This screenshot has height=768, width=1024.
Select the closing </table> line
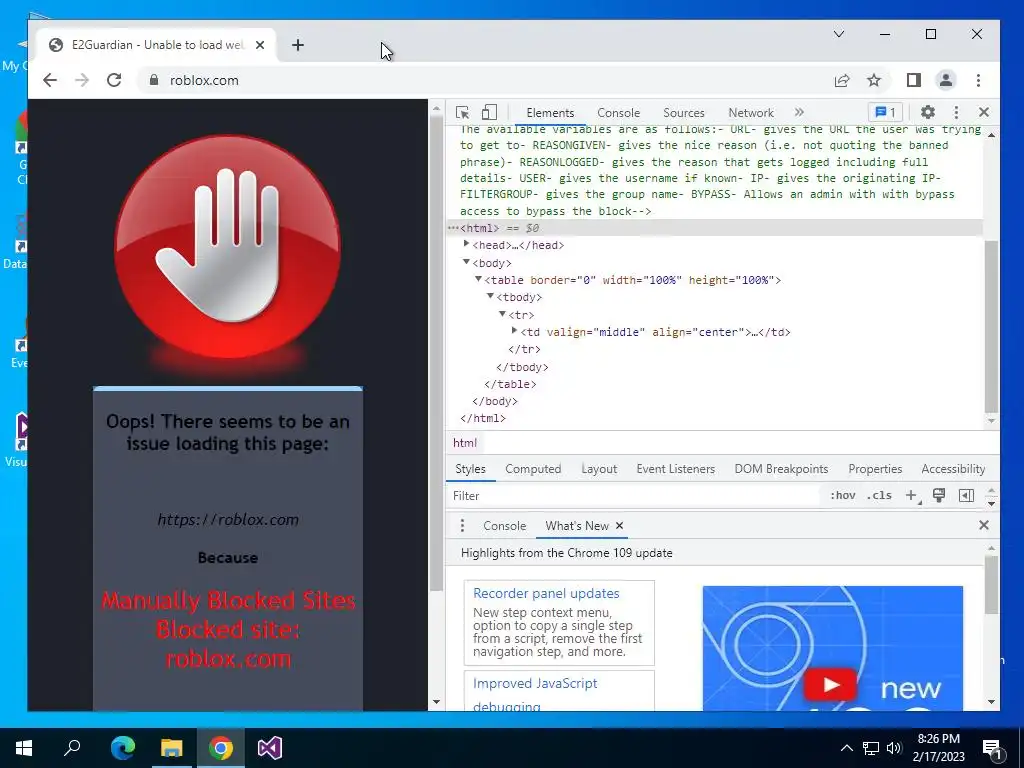(x=510, y=384)
